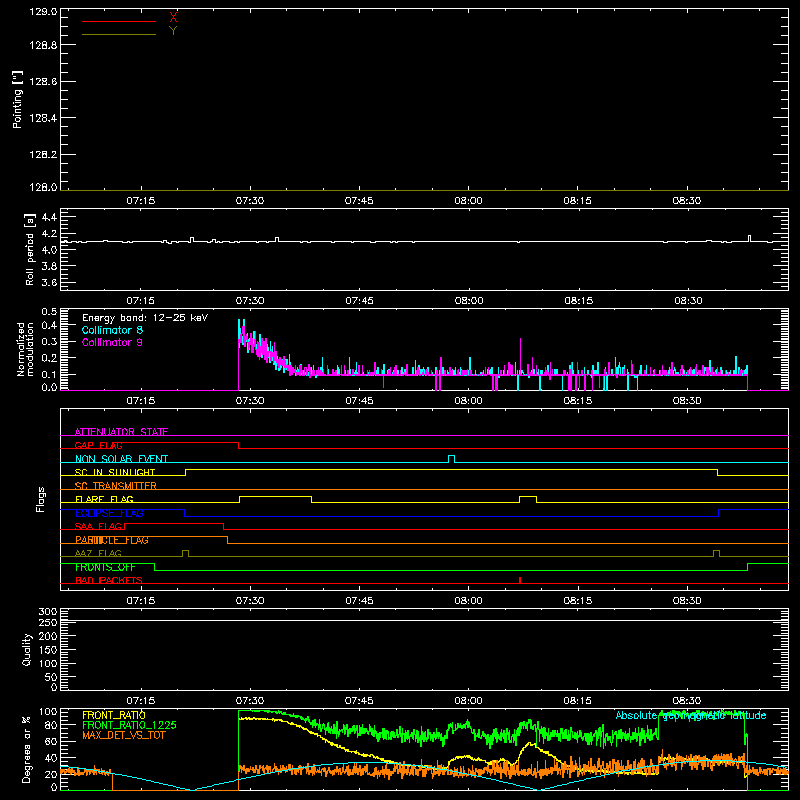The height and width of the screenshot is (800, 800).
Task: Click the Pointing ["] axis title
Action: tap(18, 99)
